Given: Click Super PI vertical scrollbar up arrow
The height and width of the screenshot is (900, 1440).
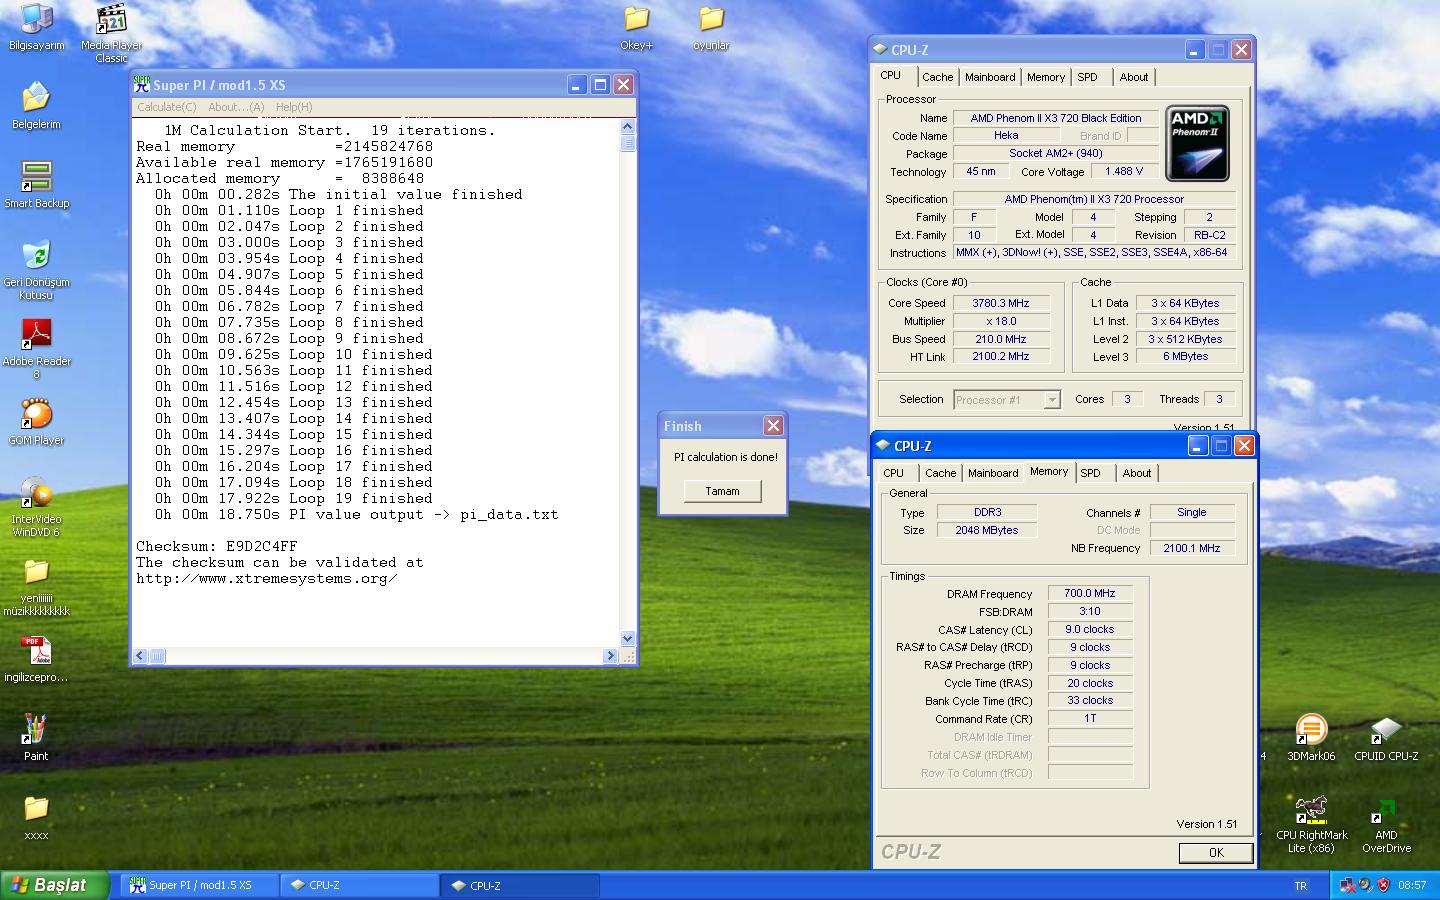Looking at the screenshot, I should click(x=628, y=127).
